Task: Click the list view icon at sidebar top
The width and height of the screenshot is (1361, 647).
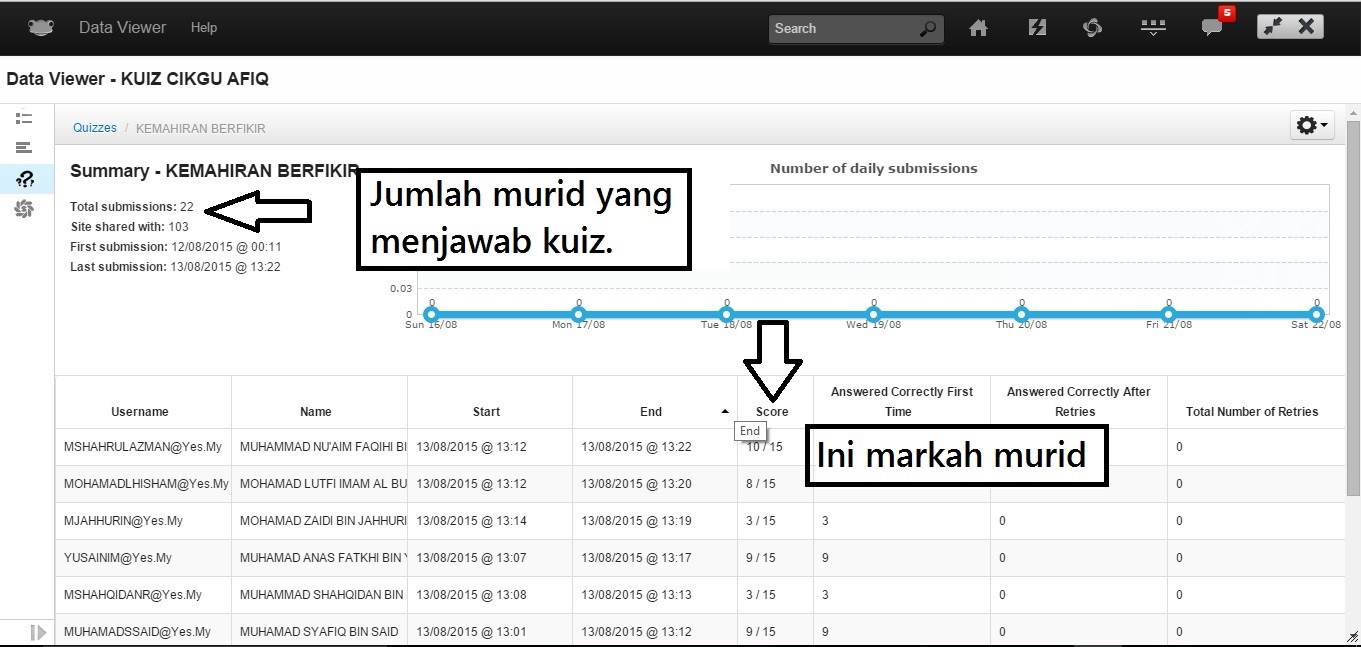Action: 24,118
